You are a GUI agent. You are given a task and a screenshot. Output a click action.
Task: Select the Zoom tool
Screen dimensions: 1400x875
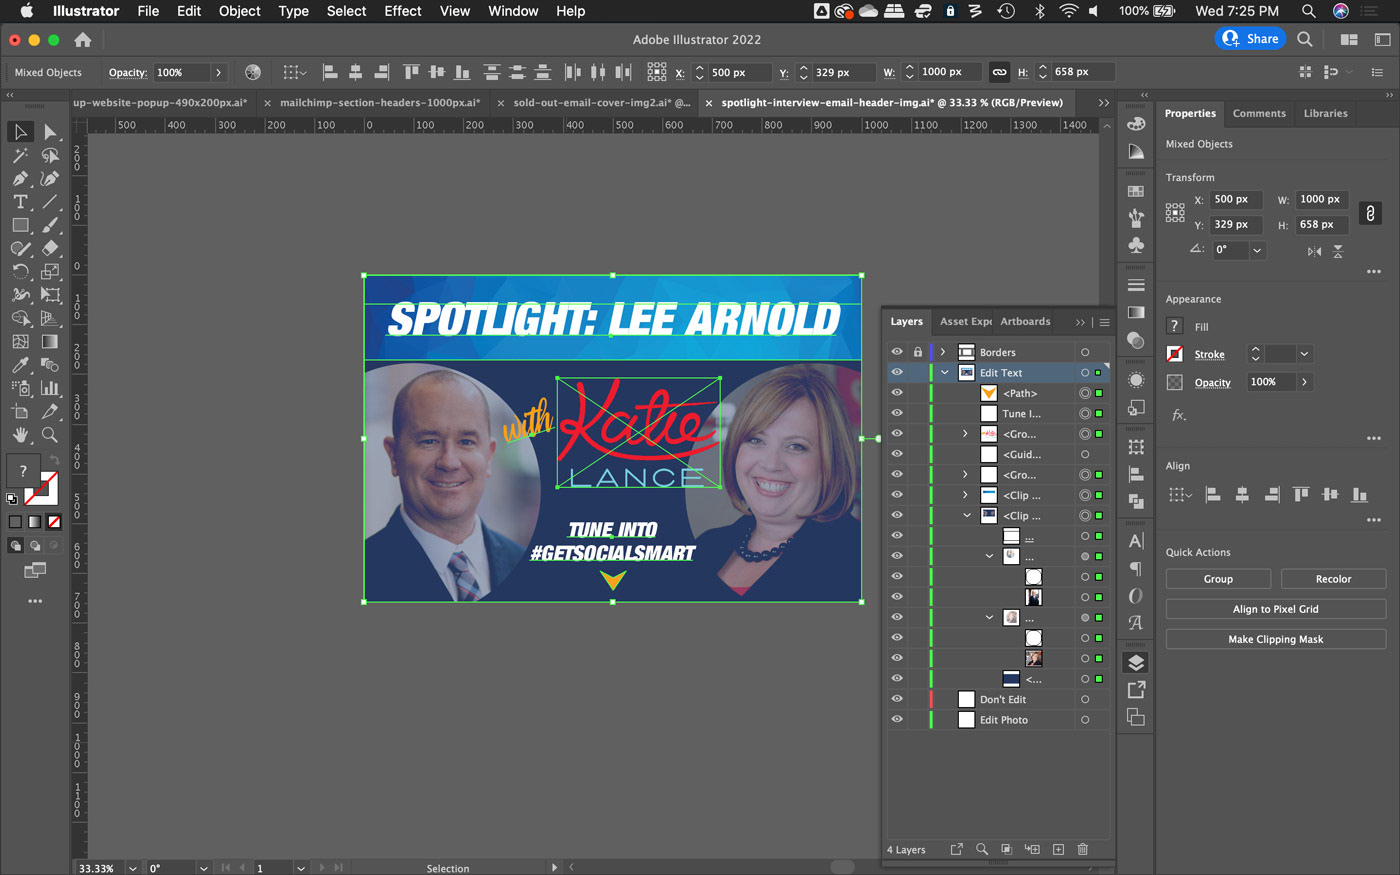[50, 435]
